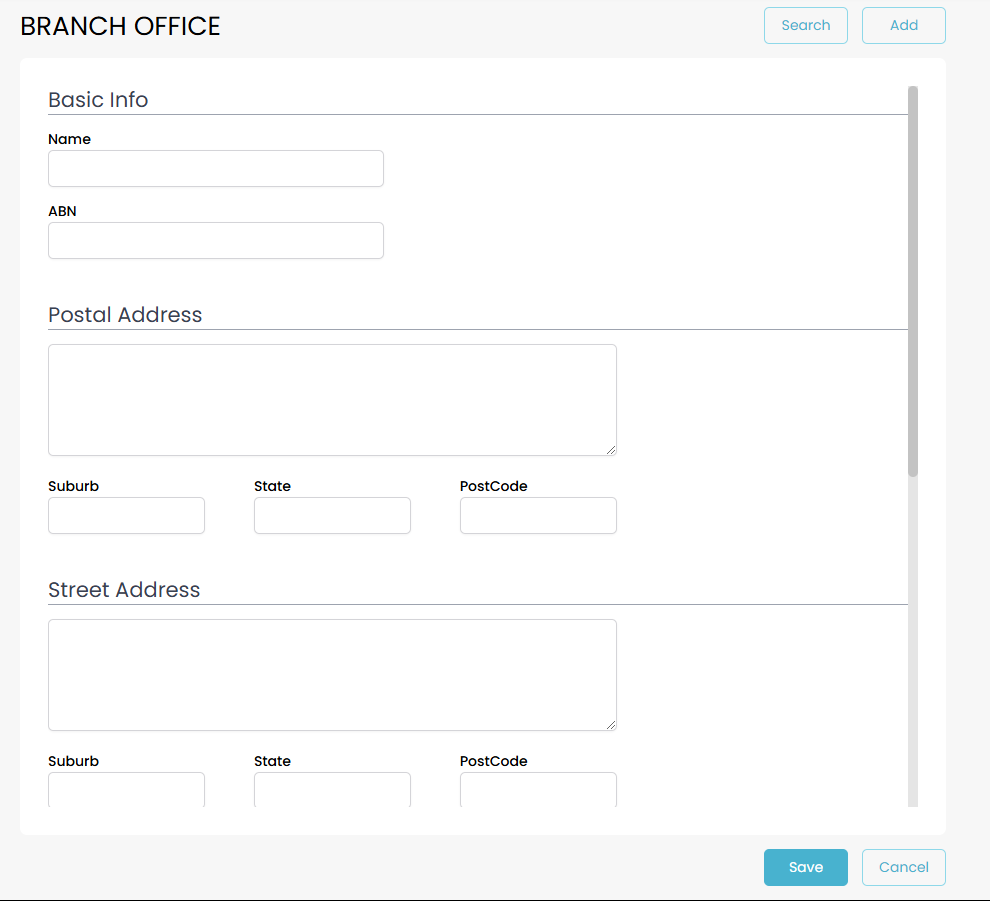The height and width of the screenshot is (901, 990).
Task: Focus the Name input field
Action: click(x=215, y=169)
